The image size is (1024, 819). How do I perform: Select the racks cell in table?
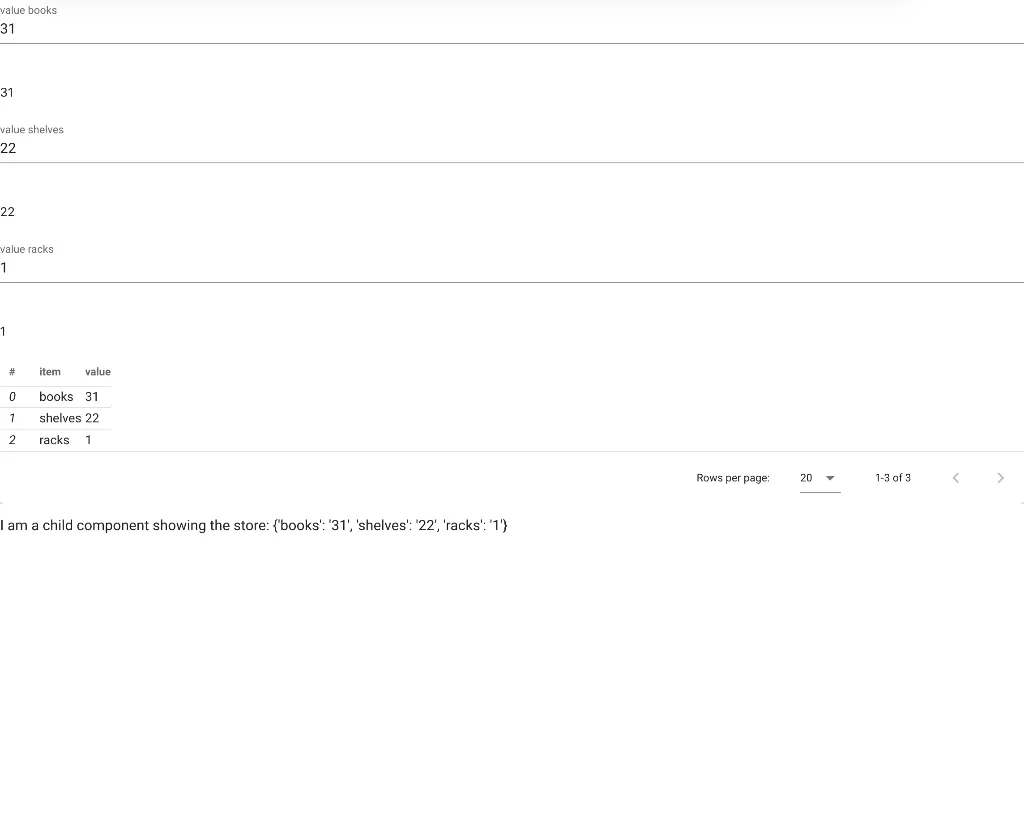(54, 440)
